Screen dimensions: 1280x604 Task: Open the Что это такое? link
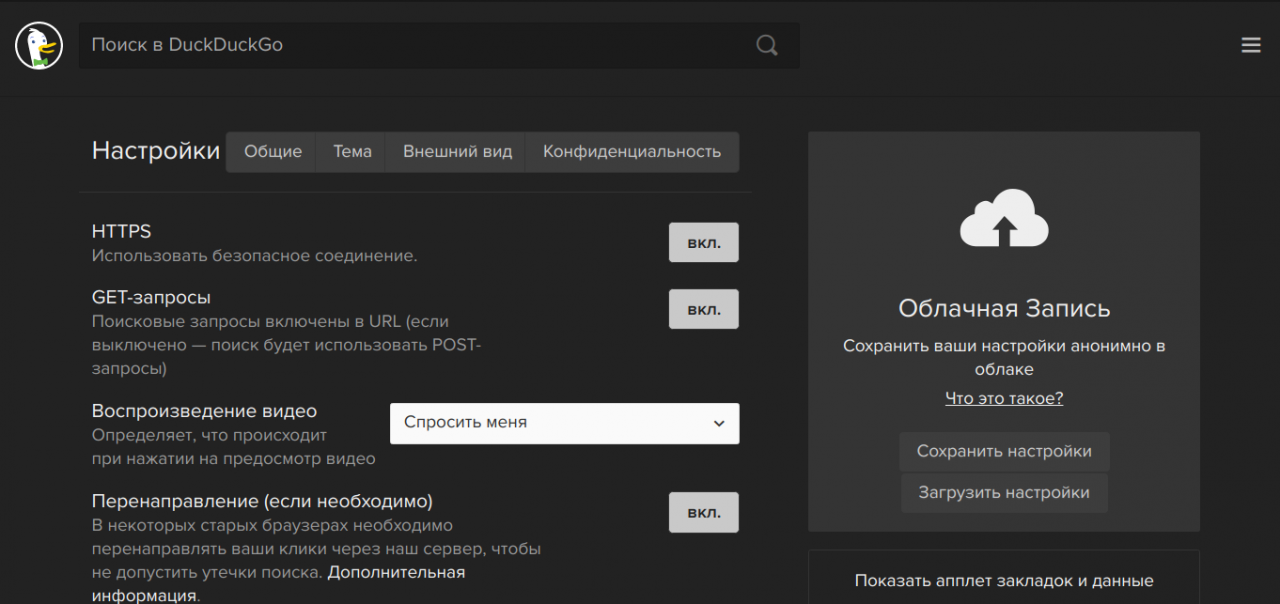coord(1004,398)
